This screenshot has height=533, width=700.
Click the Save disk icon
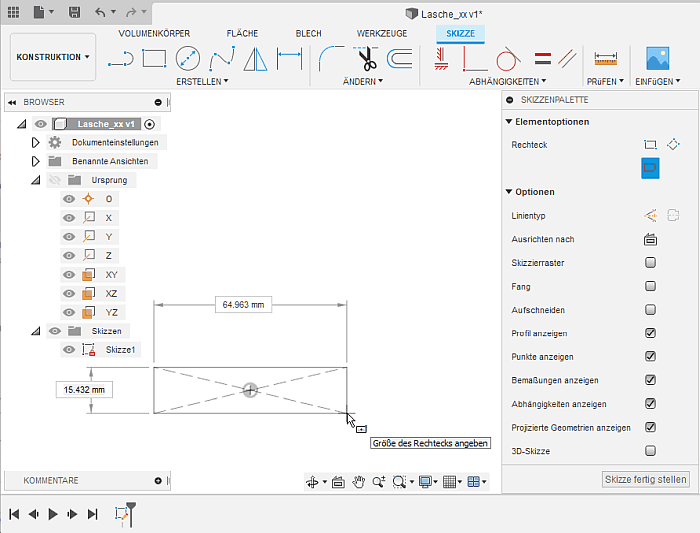coord(74,12)
